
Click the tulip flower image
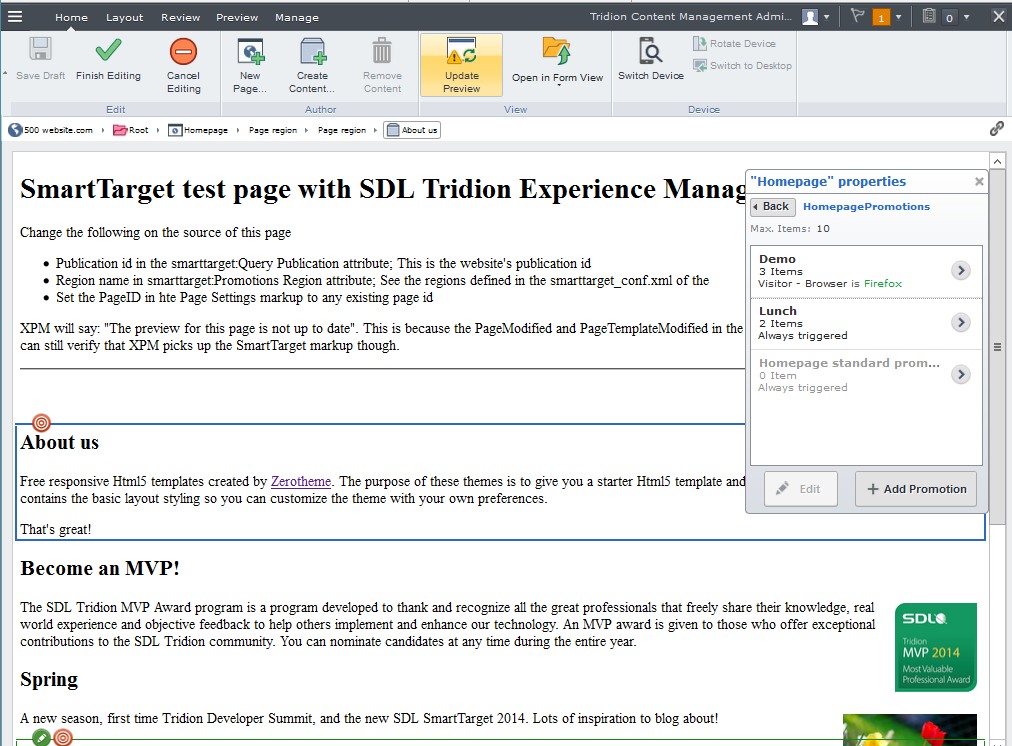point(910,730)
